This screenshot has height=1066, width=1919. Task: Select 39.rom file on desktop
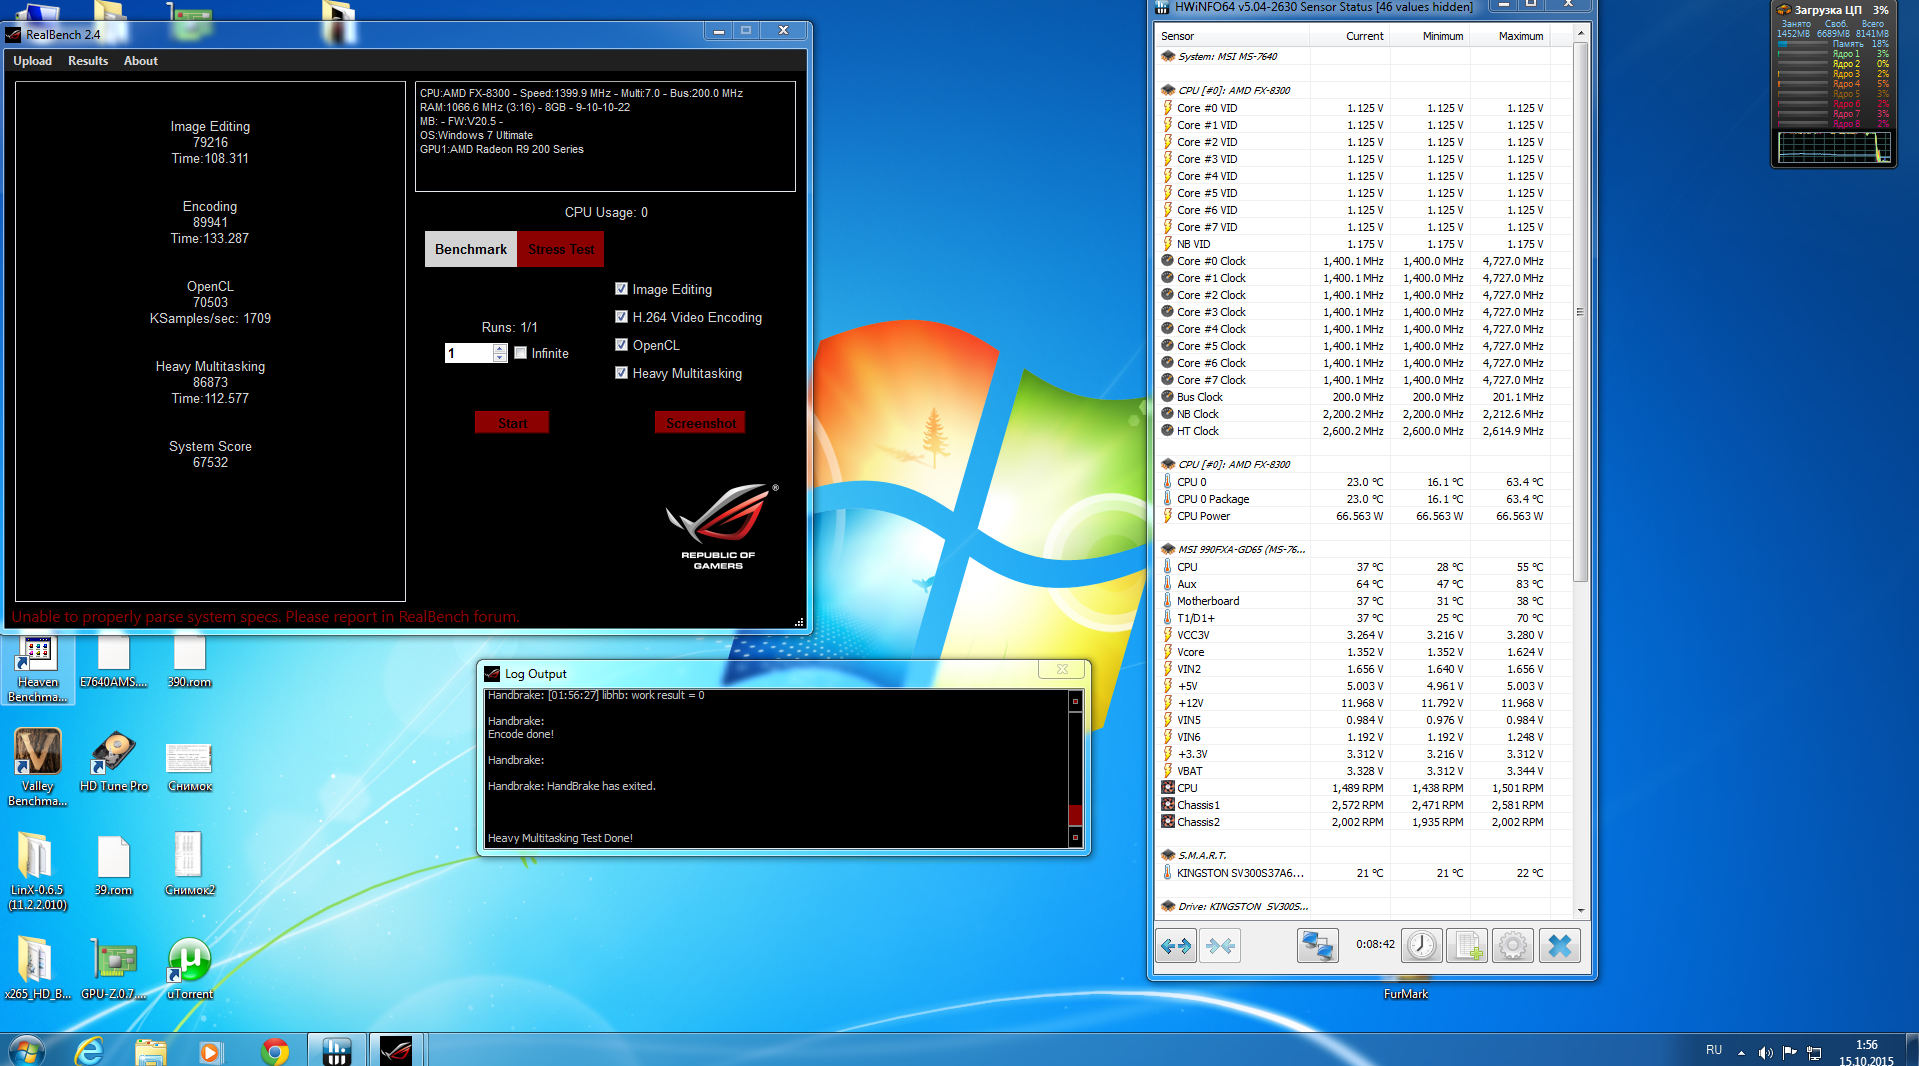tap(114, 866)
